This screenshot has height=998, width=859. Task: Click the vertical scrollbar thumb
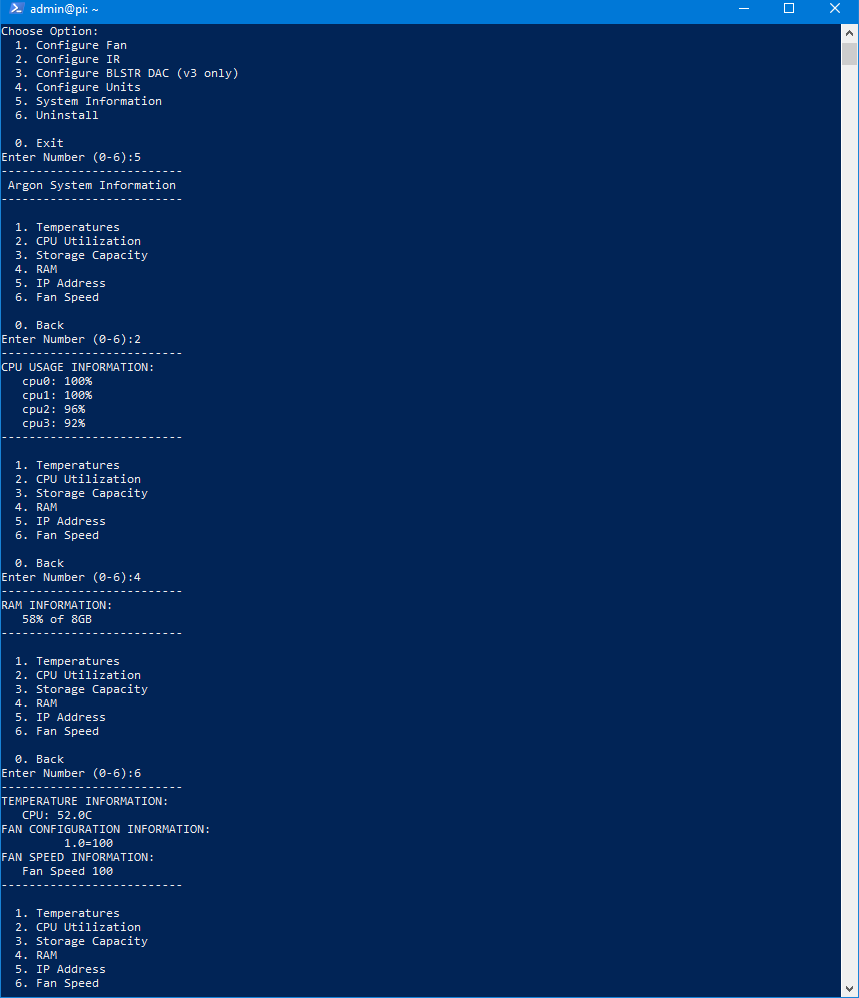point(849,54)
